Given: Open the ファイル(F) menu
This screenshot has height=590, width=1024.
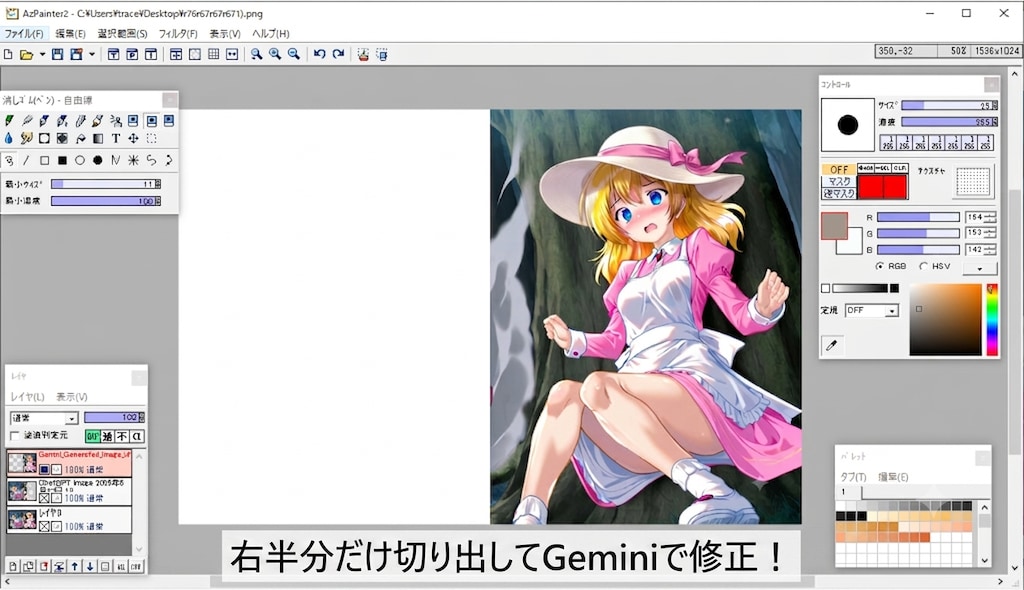Looking at the screenshot, I should point(24,33).
